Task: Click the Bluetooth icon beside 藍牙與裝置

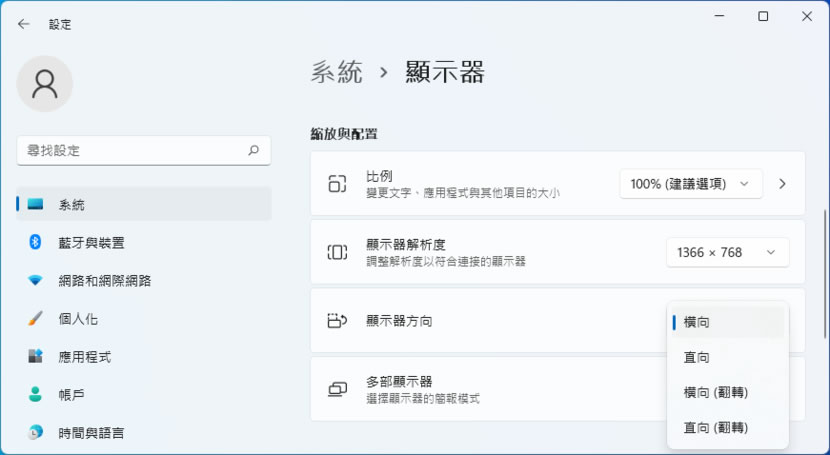Action: pyautogui.click(x=35, y=242)
